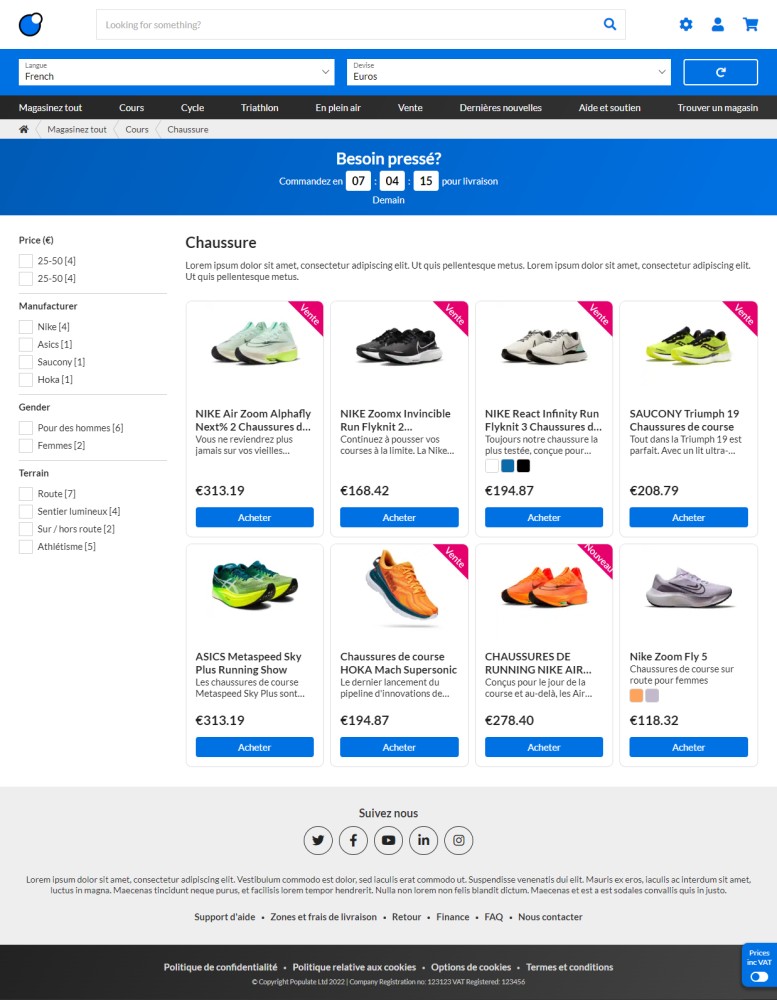
Task: Select lilac swatch on Nike Zoom Fly 5
Action: [652, 695]
